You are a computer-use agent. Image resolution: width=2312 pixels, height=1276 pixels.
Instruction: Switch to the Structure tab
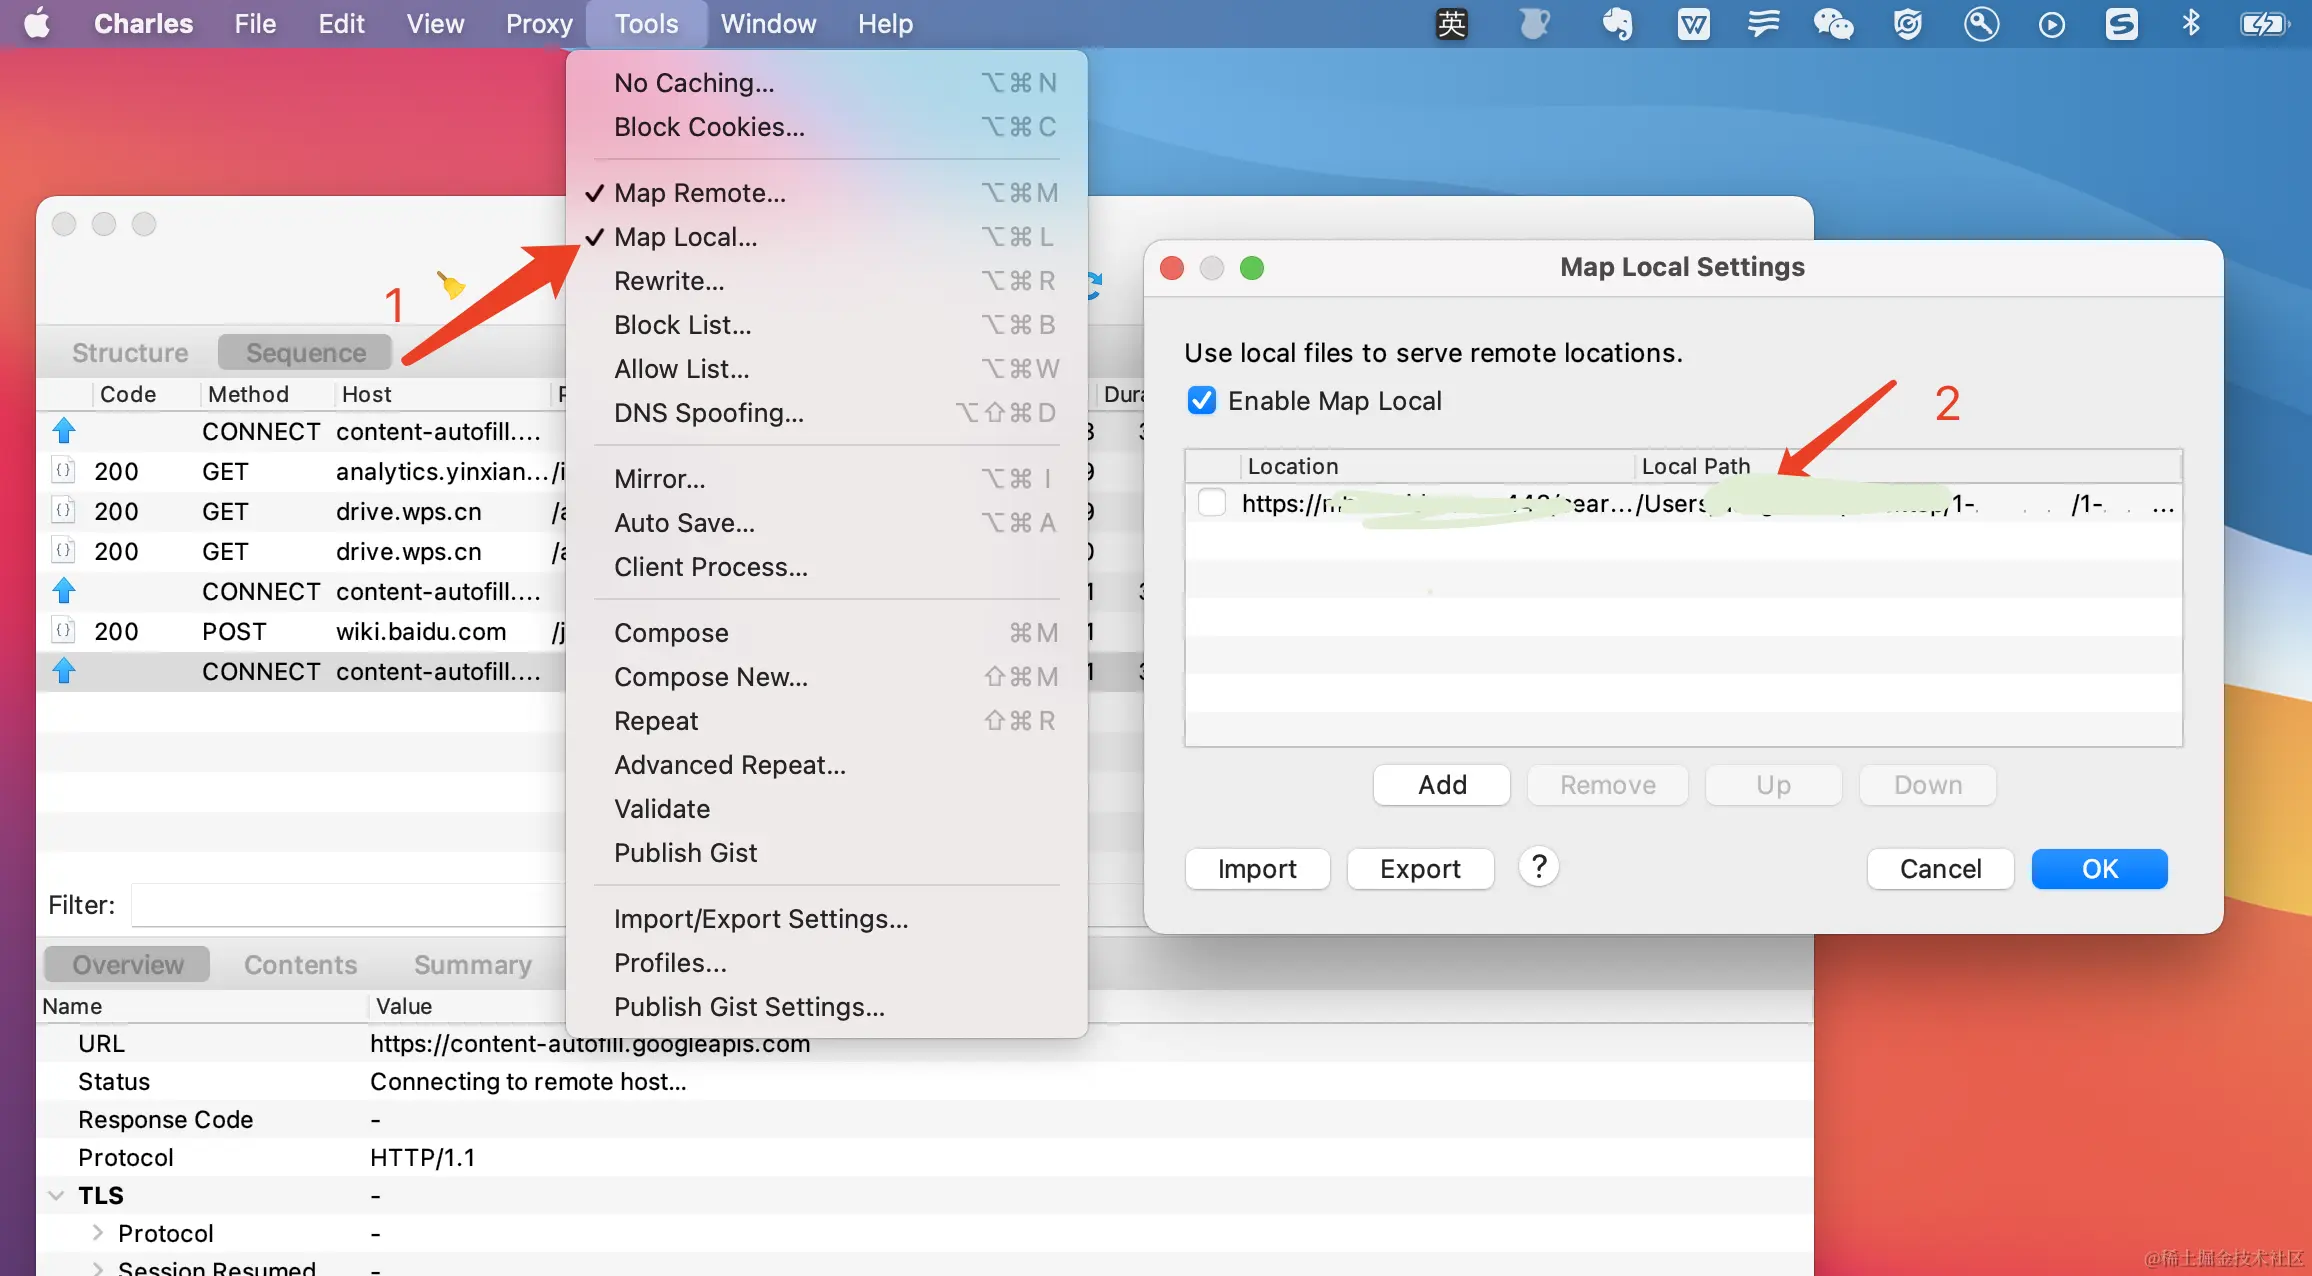coord(130,353)
